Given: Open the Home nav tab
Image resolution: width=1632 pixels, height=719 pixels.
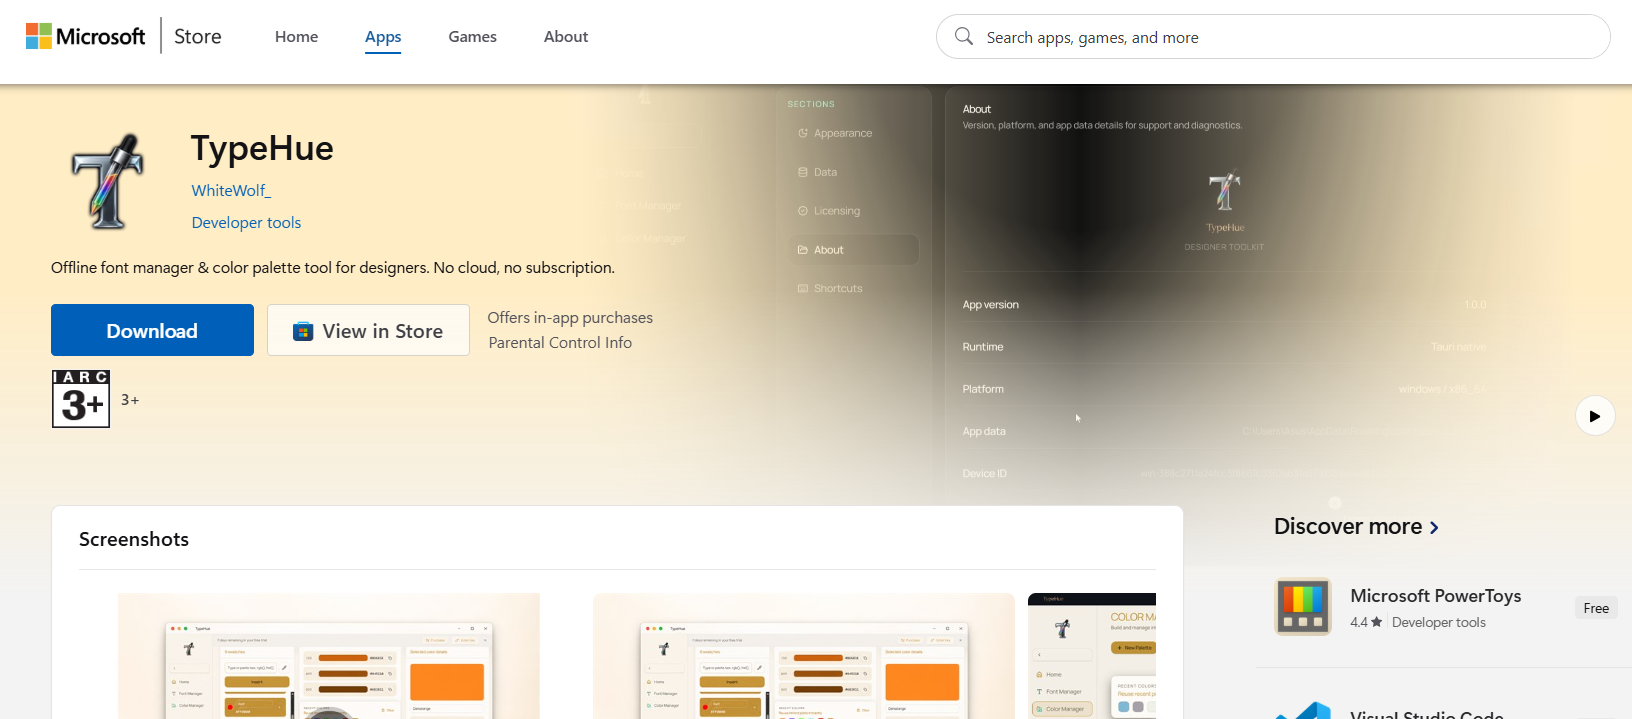Looking at the screenshot, I should 297,36.
